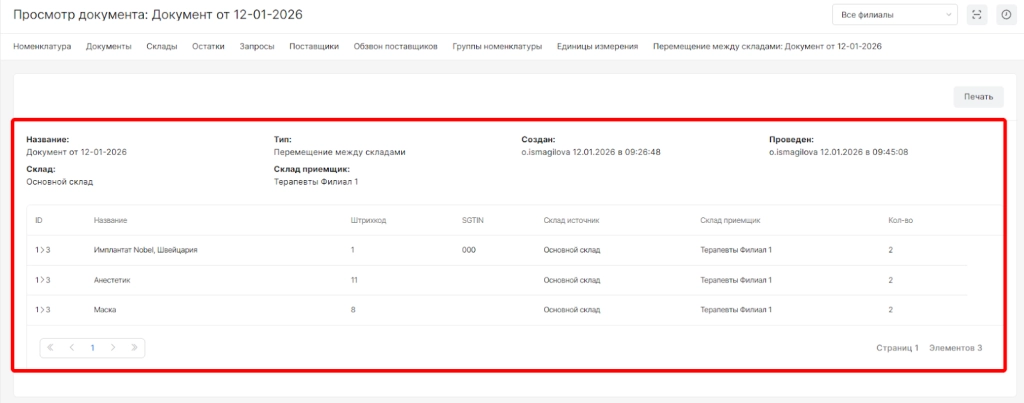Switch to the Номенклатура tab

click(x=42, y=46)
